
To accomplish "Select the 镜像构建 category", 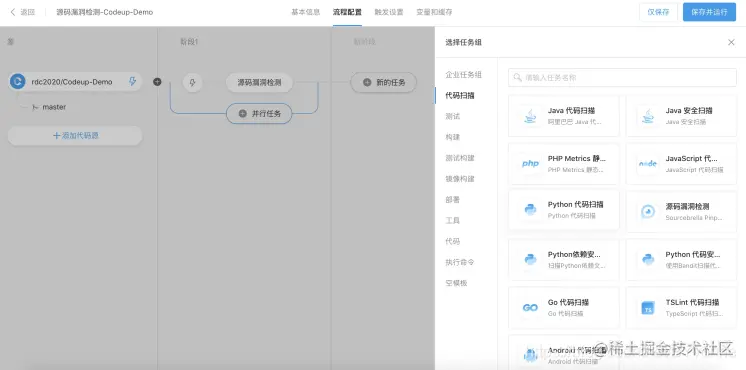I will click(x=460, y=179).
